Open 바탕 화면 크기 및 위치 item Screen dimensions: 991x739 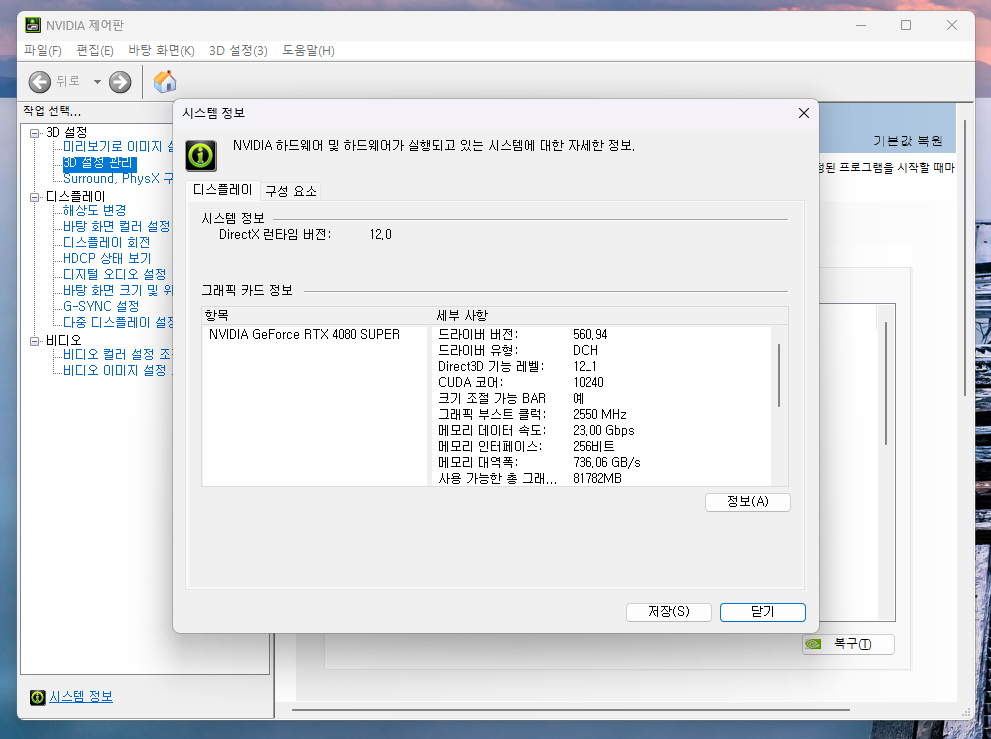coord(118,291)
